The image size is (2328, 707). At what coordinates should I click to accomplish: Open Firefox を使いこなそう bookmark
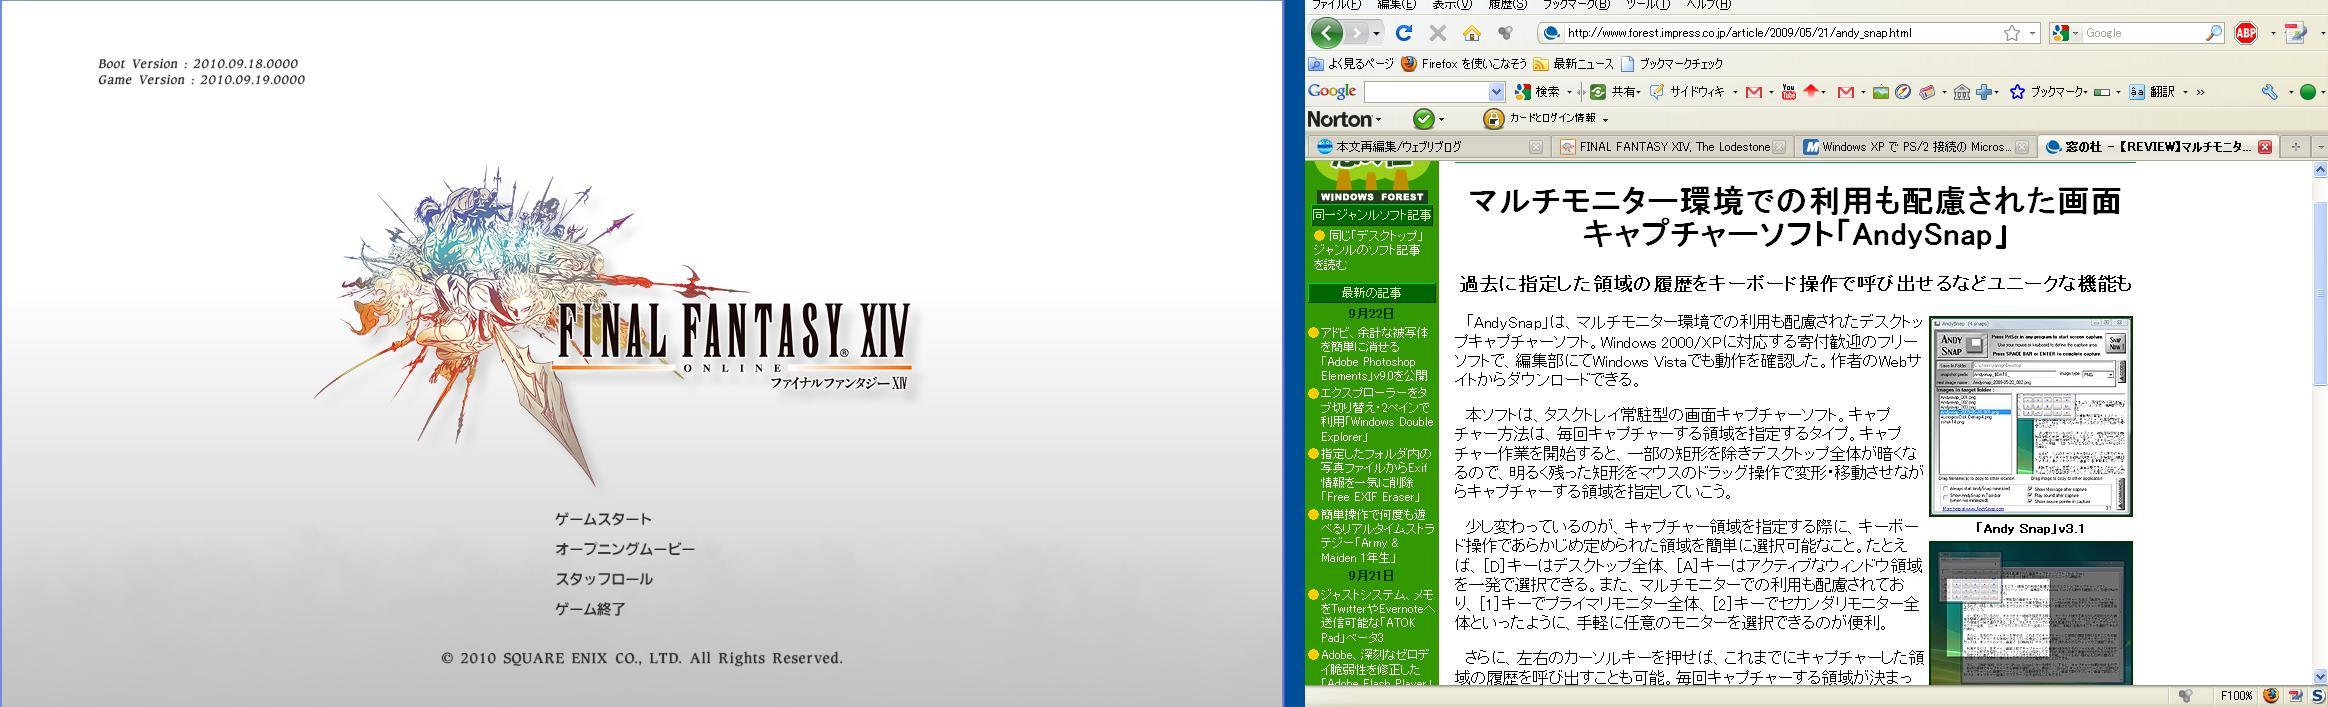[1464, 63]
